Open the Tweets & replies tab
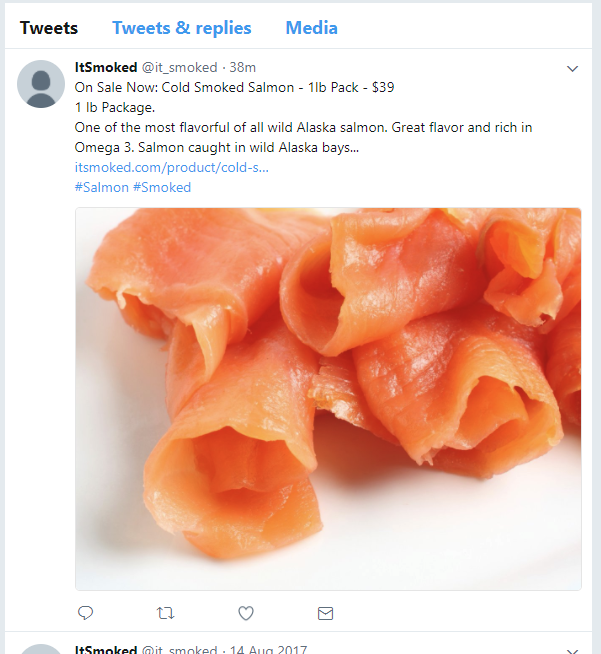 [x=182, y=28]
